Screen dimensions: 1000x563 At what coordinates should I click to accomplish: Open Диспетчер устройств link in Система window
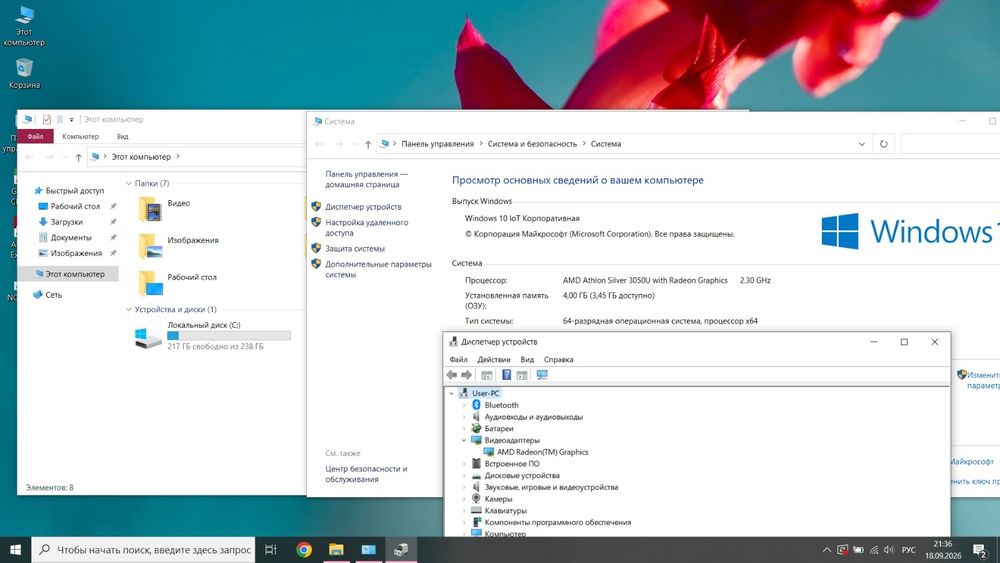coord(363,207)
